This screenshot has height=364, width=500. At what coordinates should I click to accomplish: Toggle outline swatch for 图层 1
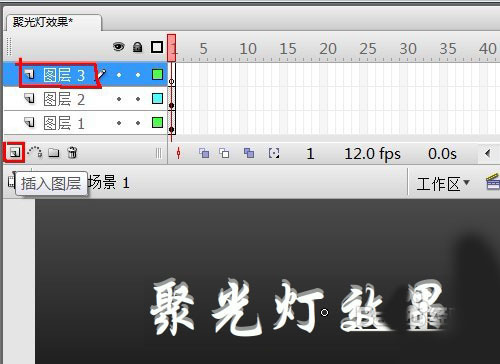157,122
